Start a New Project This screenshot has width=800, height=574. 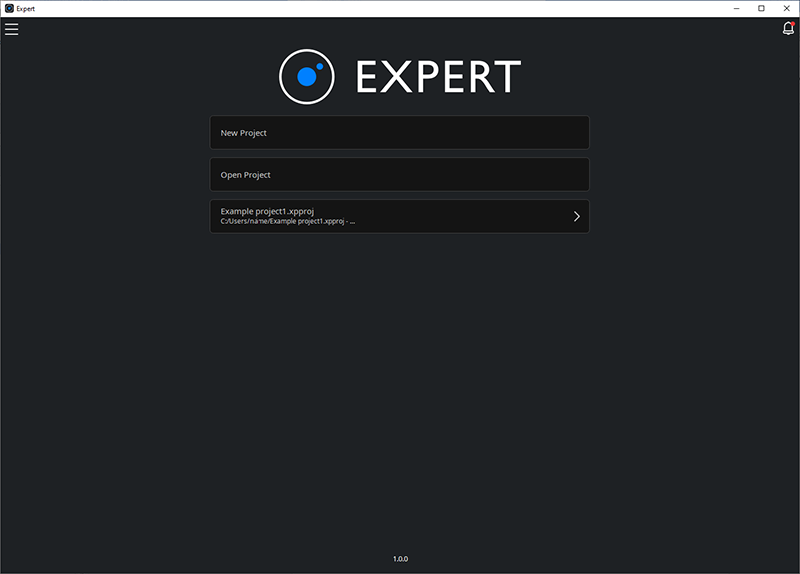pos(399,133)
